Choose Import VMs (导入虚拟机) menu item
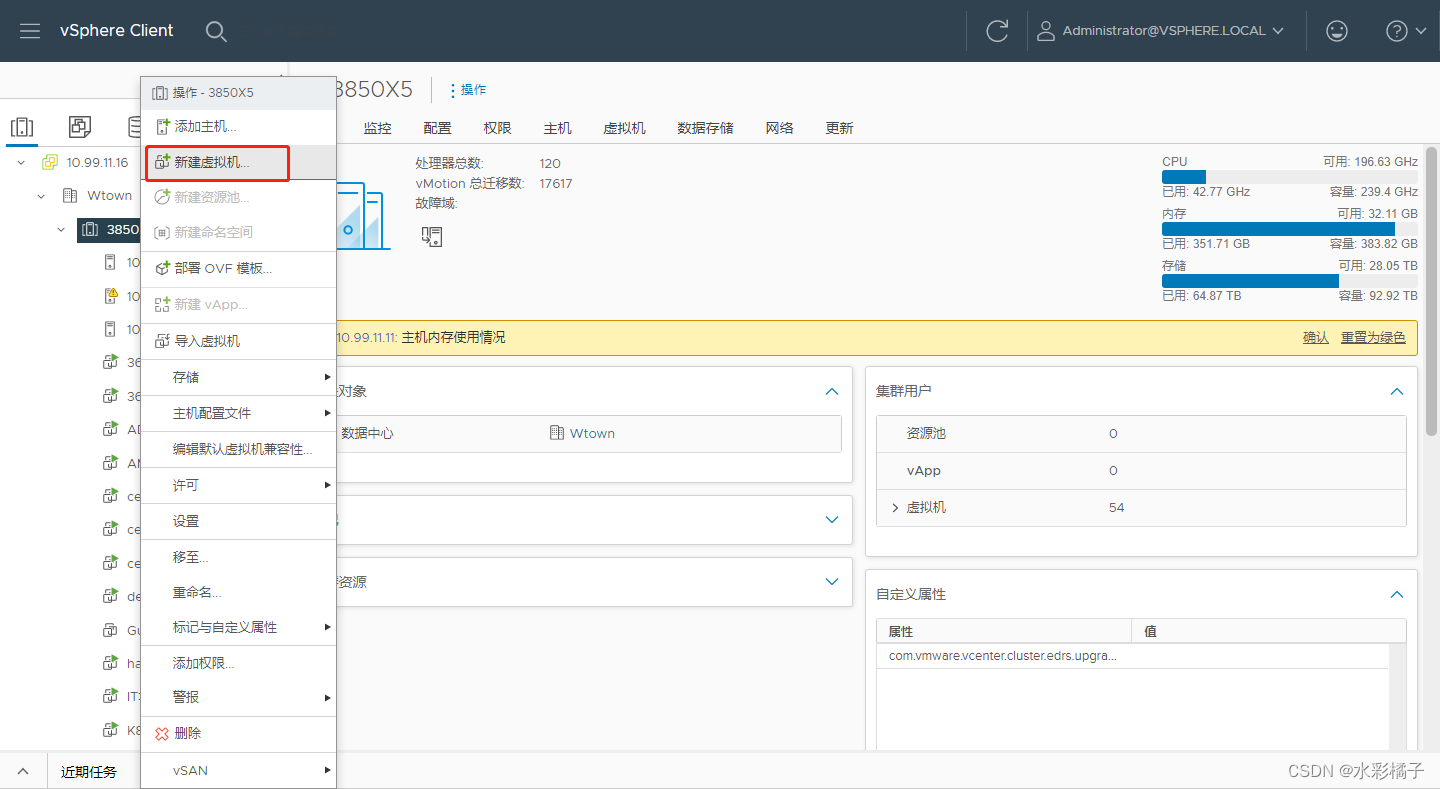This screenshot has width=1440, height=789. 238,341
